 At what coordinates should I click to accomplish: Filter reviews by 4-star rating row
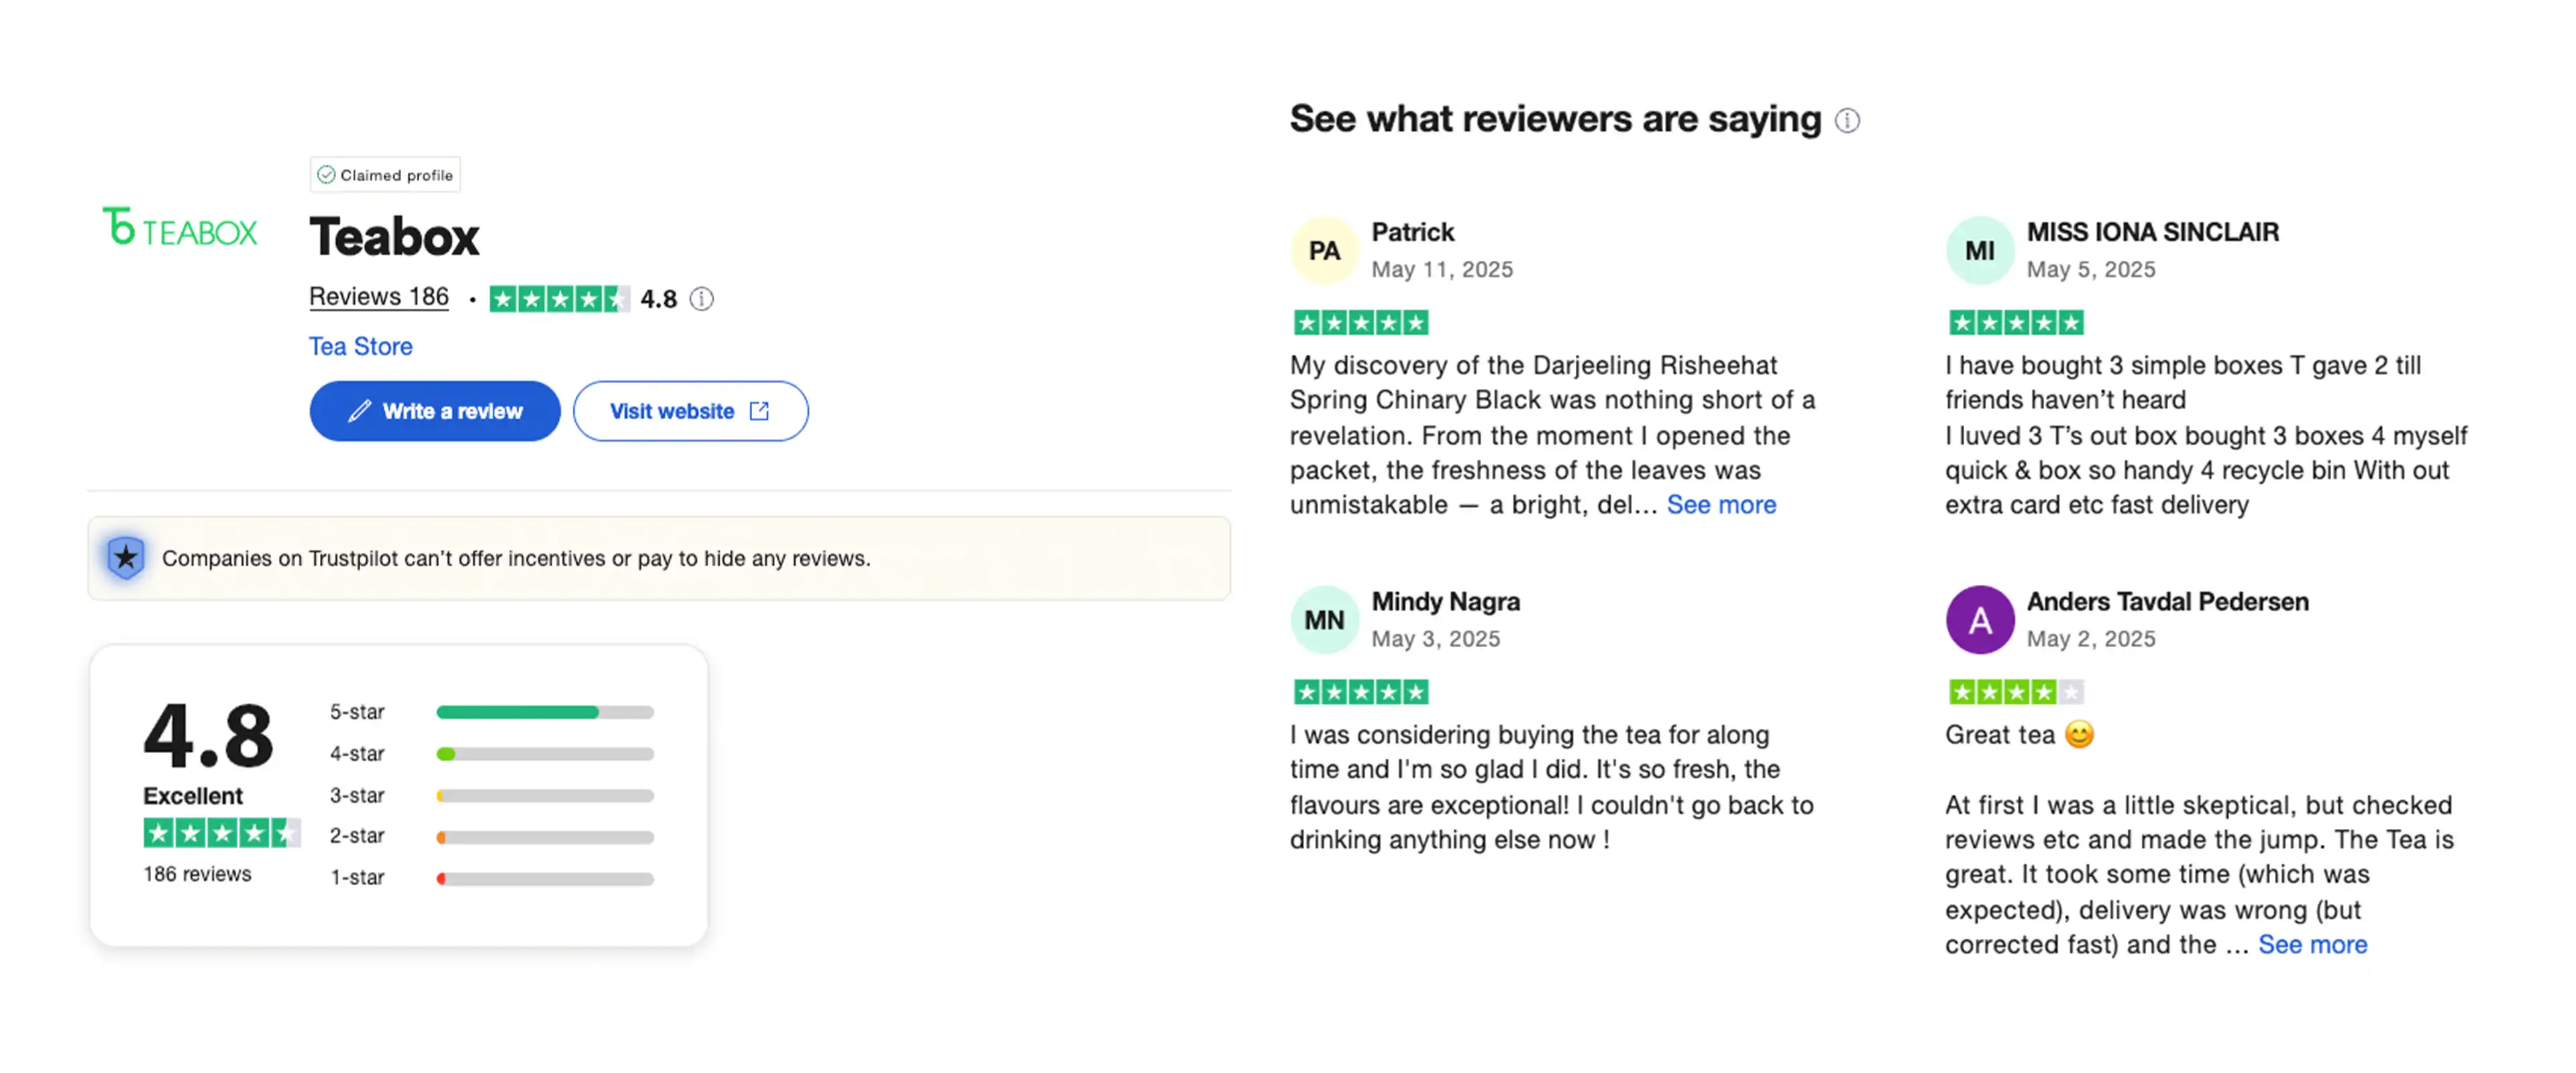pos(491,754)
